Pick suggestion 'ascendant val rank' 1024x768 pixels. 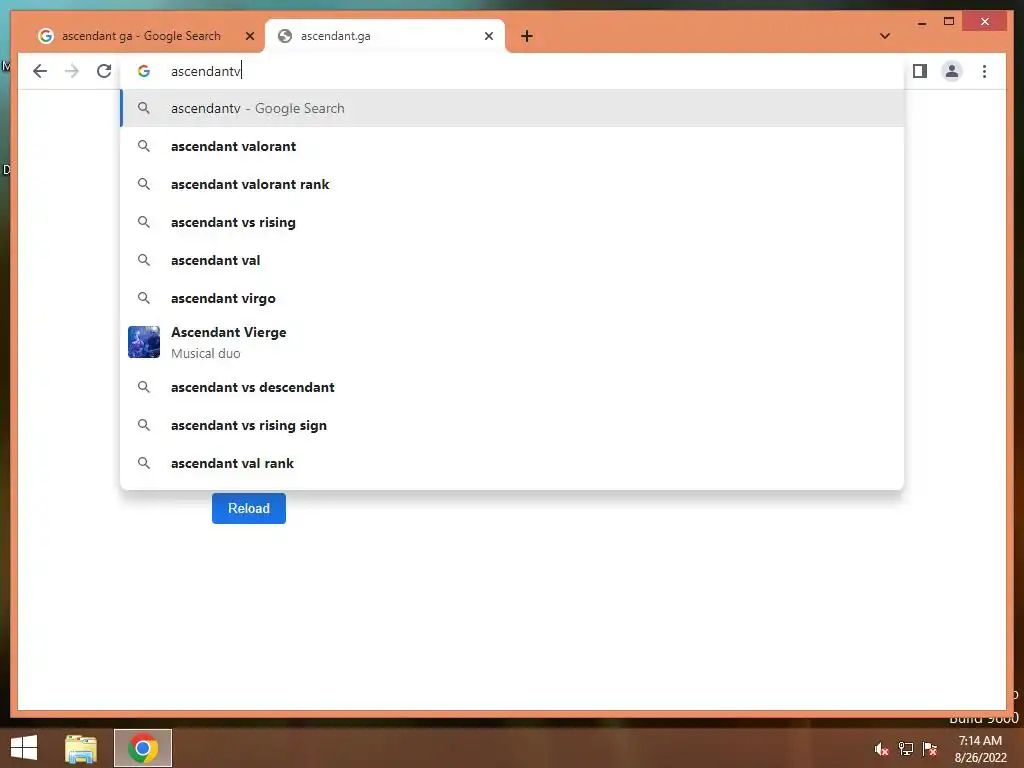pyautogui.click(x=513, y=463)
